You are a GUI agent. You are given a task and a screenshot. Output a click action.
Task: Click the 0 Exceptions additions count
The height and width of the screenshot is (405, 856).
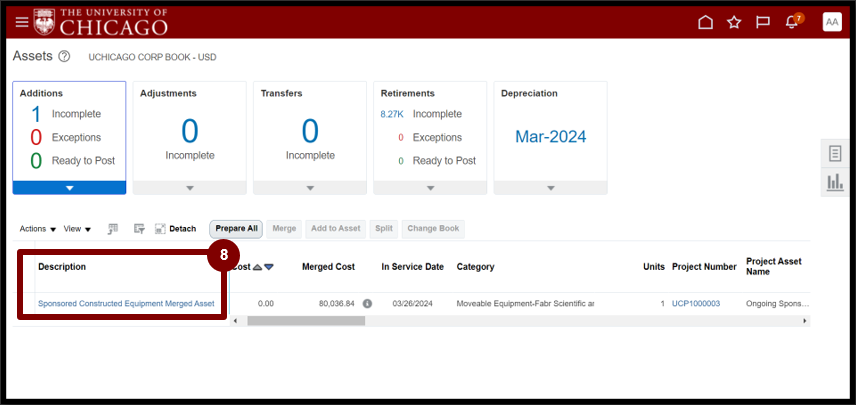36,138
